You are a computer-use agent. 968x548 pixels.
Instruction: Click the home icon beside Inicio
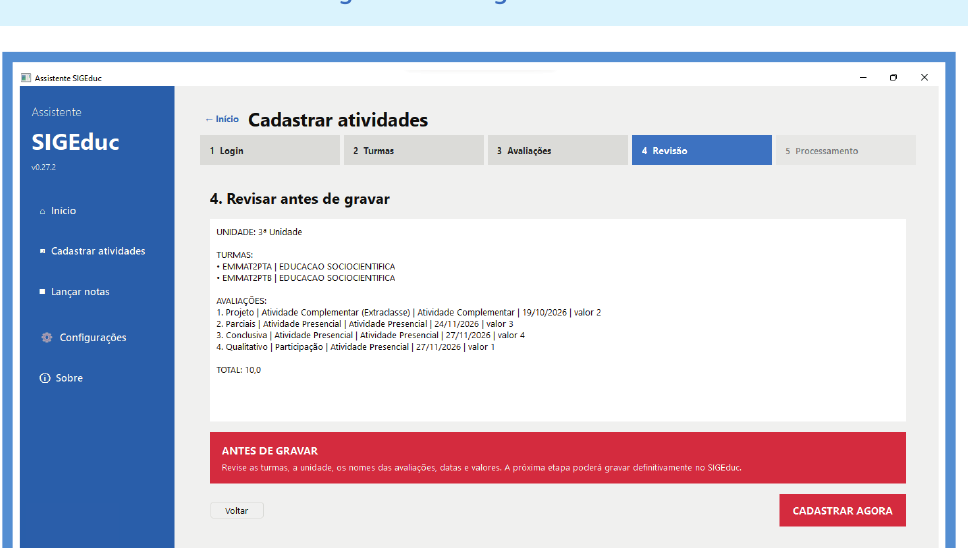click(x=42, y=211)
